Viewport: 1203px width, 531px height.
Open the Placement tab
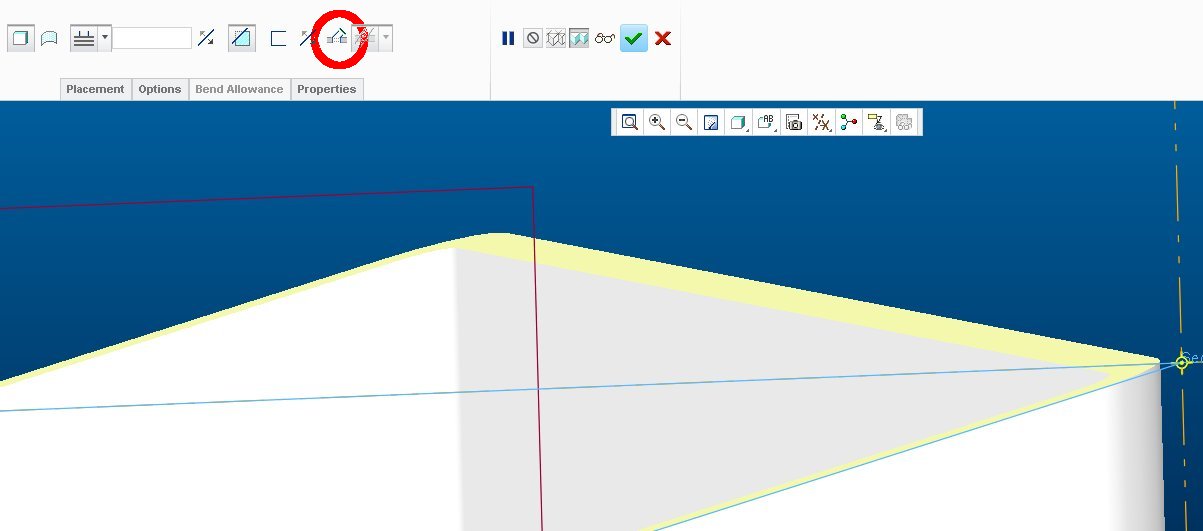95,89
